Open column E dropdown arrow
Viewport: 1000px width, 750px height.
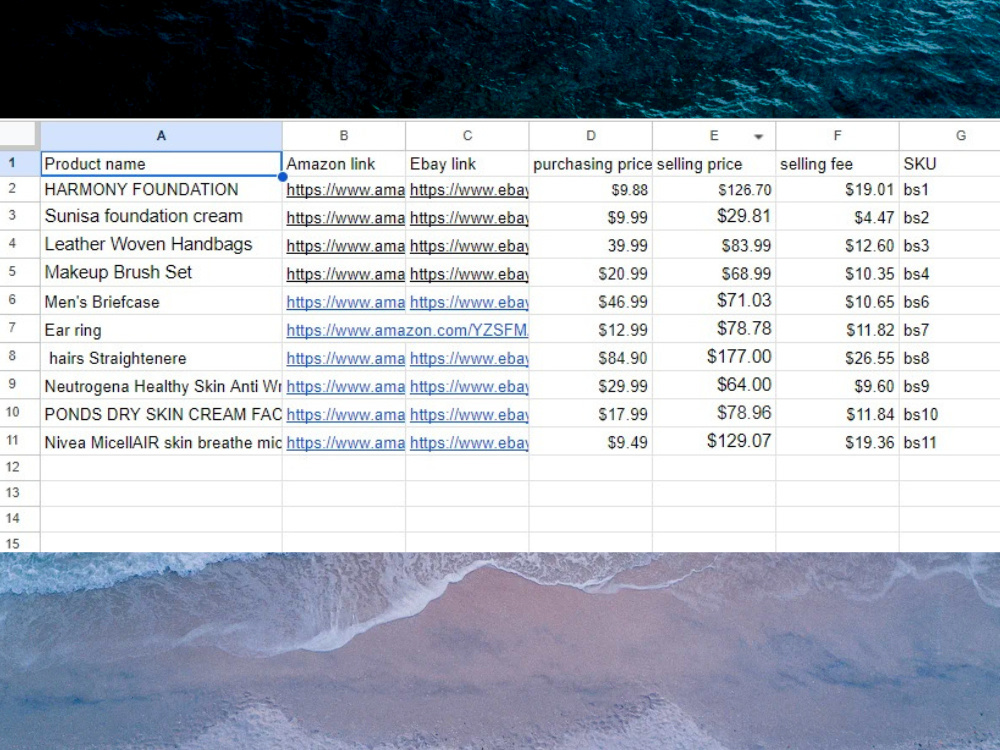tap(758, 136)
